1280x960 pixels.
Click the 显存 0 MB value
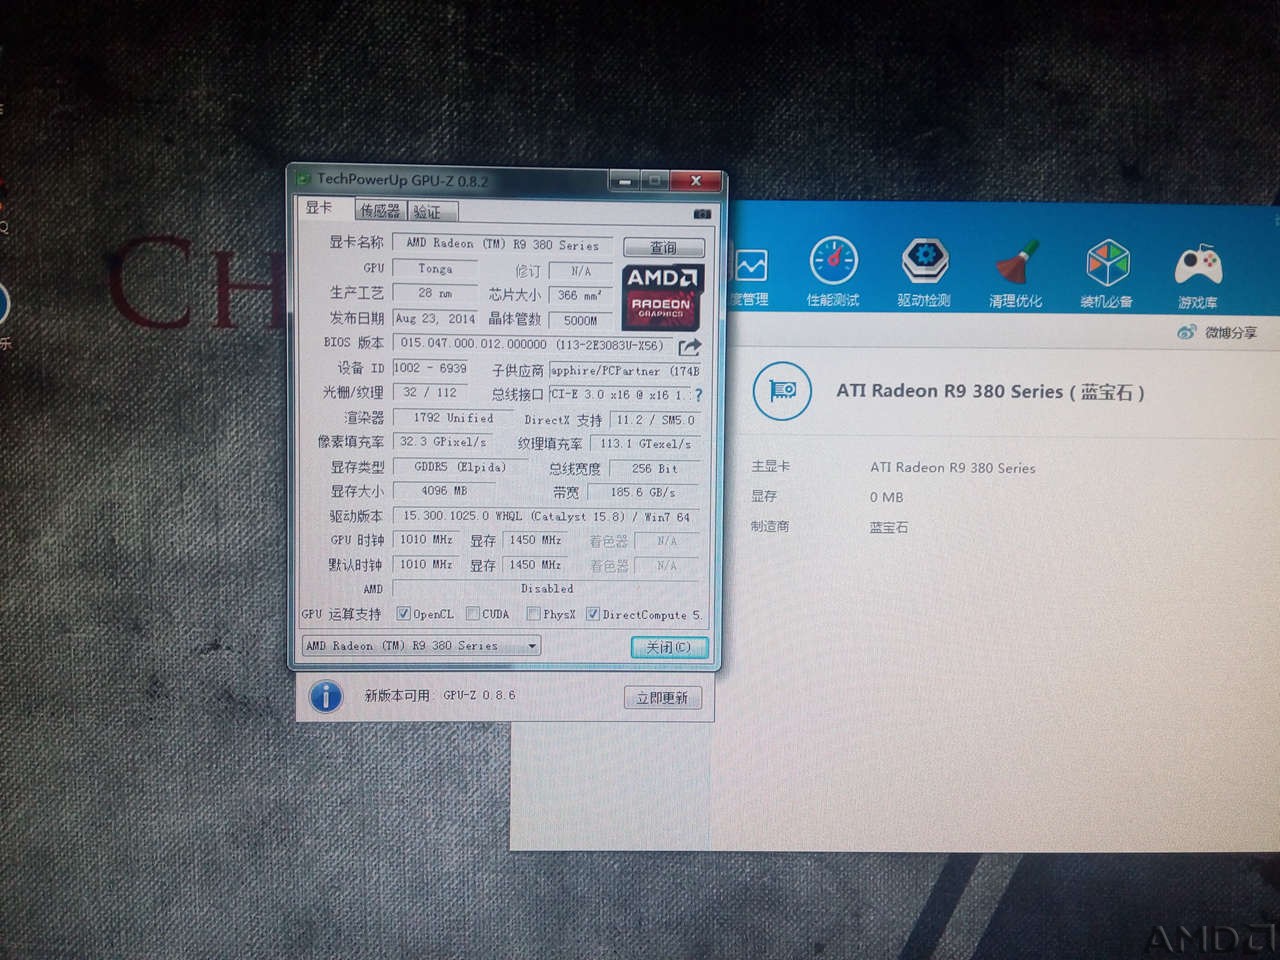pyautogui.click(x=886, y=497)
